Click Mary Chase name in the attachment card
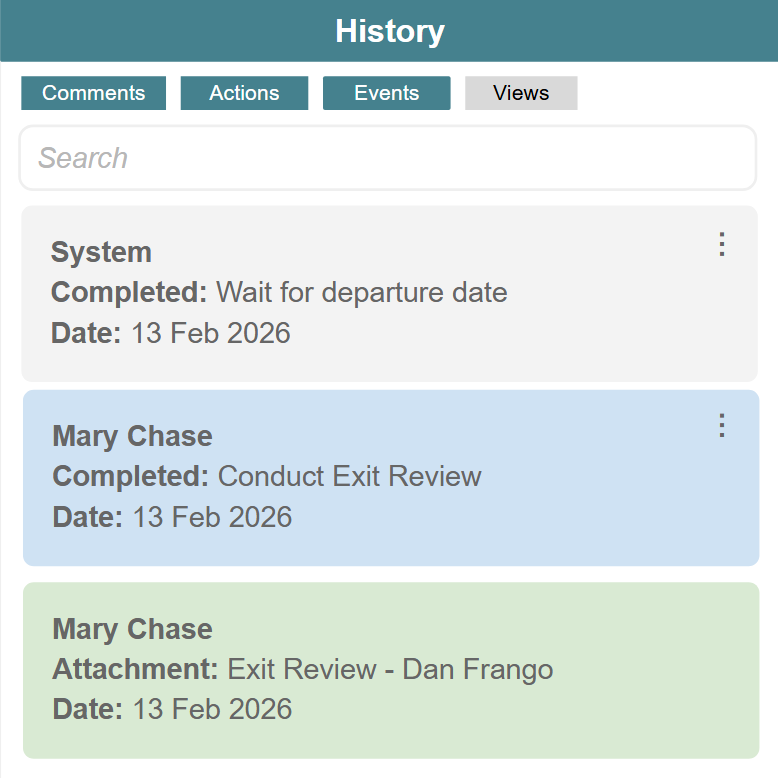The height and width of the screenshot is (778, 778). pos(132,629)
